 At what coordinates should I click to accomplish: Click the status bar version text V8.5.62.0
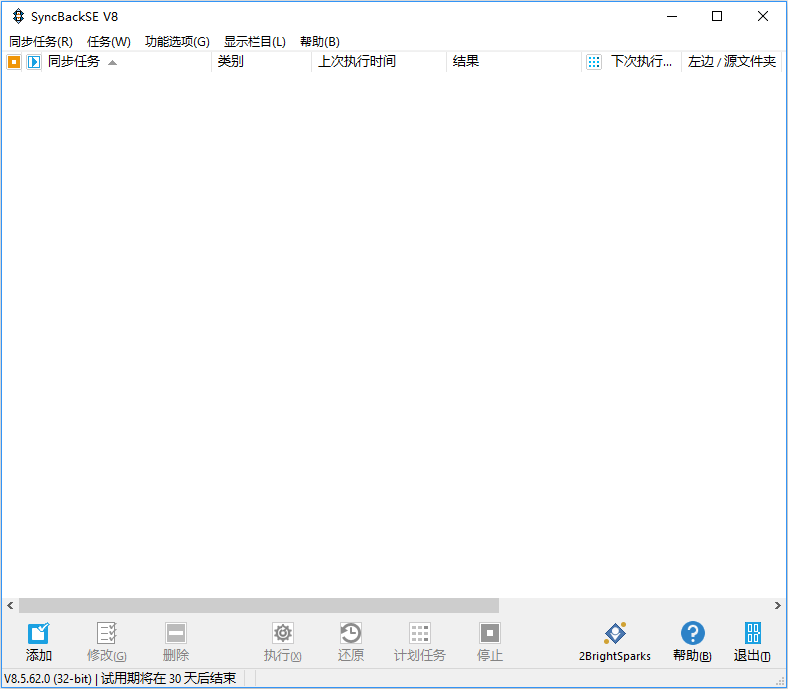(x=48, y=678)
